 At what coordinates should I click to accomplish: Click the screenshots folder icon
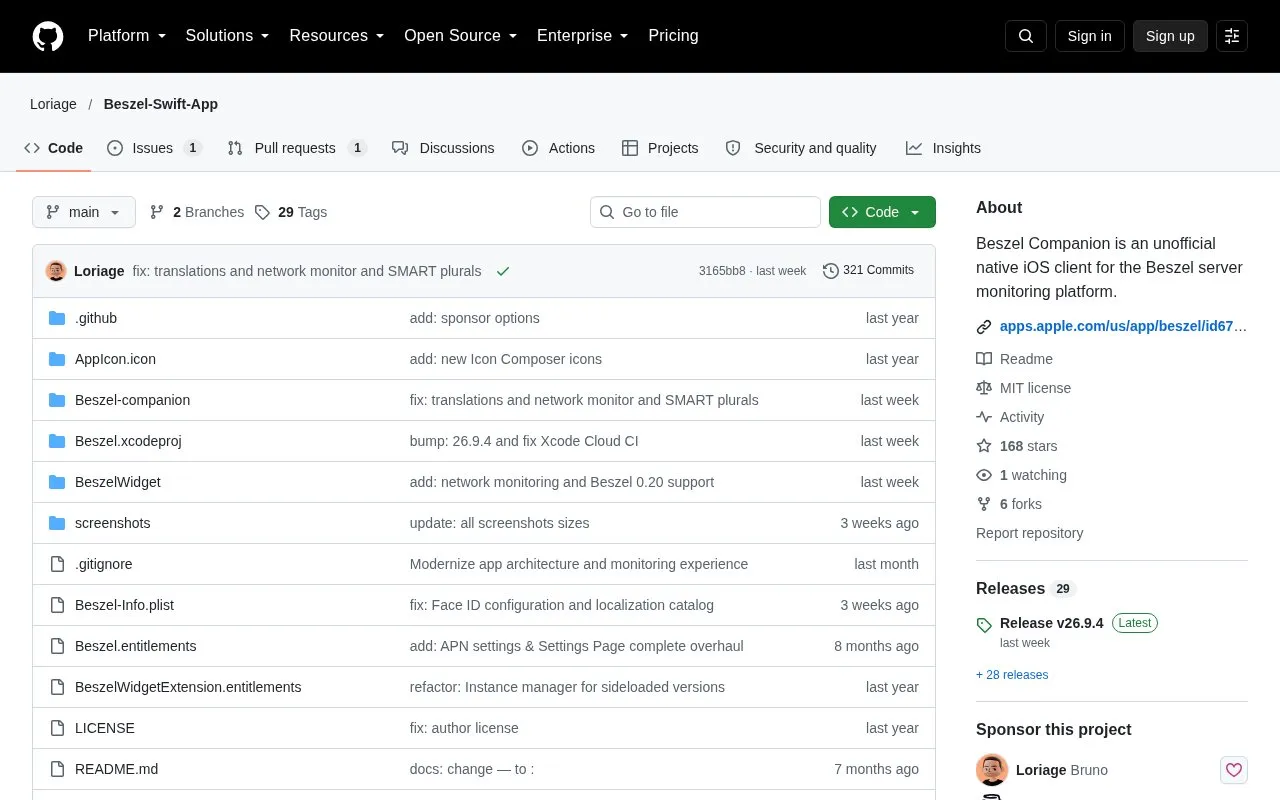coord(57,523)
